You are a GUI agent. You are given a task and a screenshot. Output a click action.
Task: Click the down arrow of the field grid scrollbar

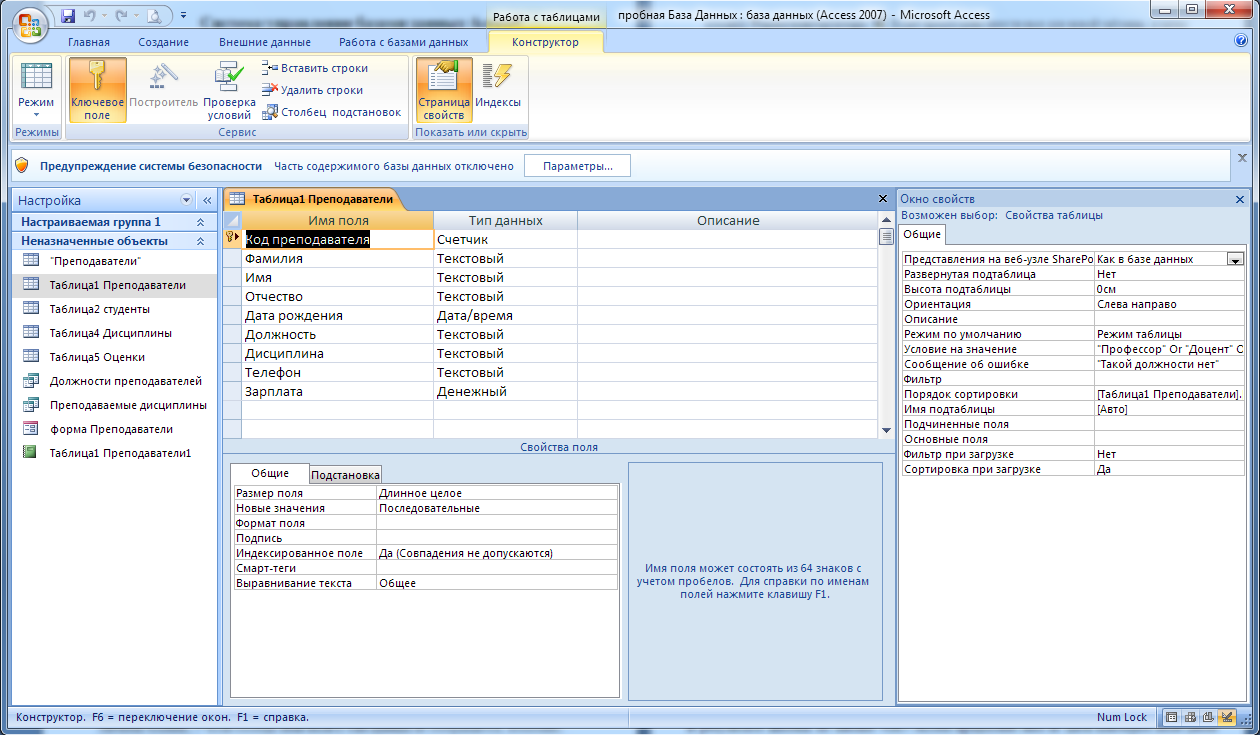pyautogui.click(x=885, y=430)
